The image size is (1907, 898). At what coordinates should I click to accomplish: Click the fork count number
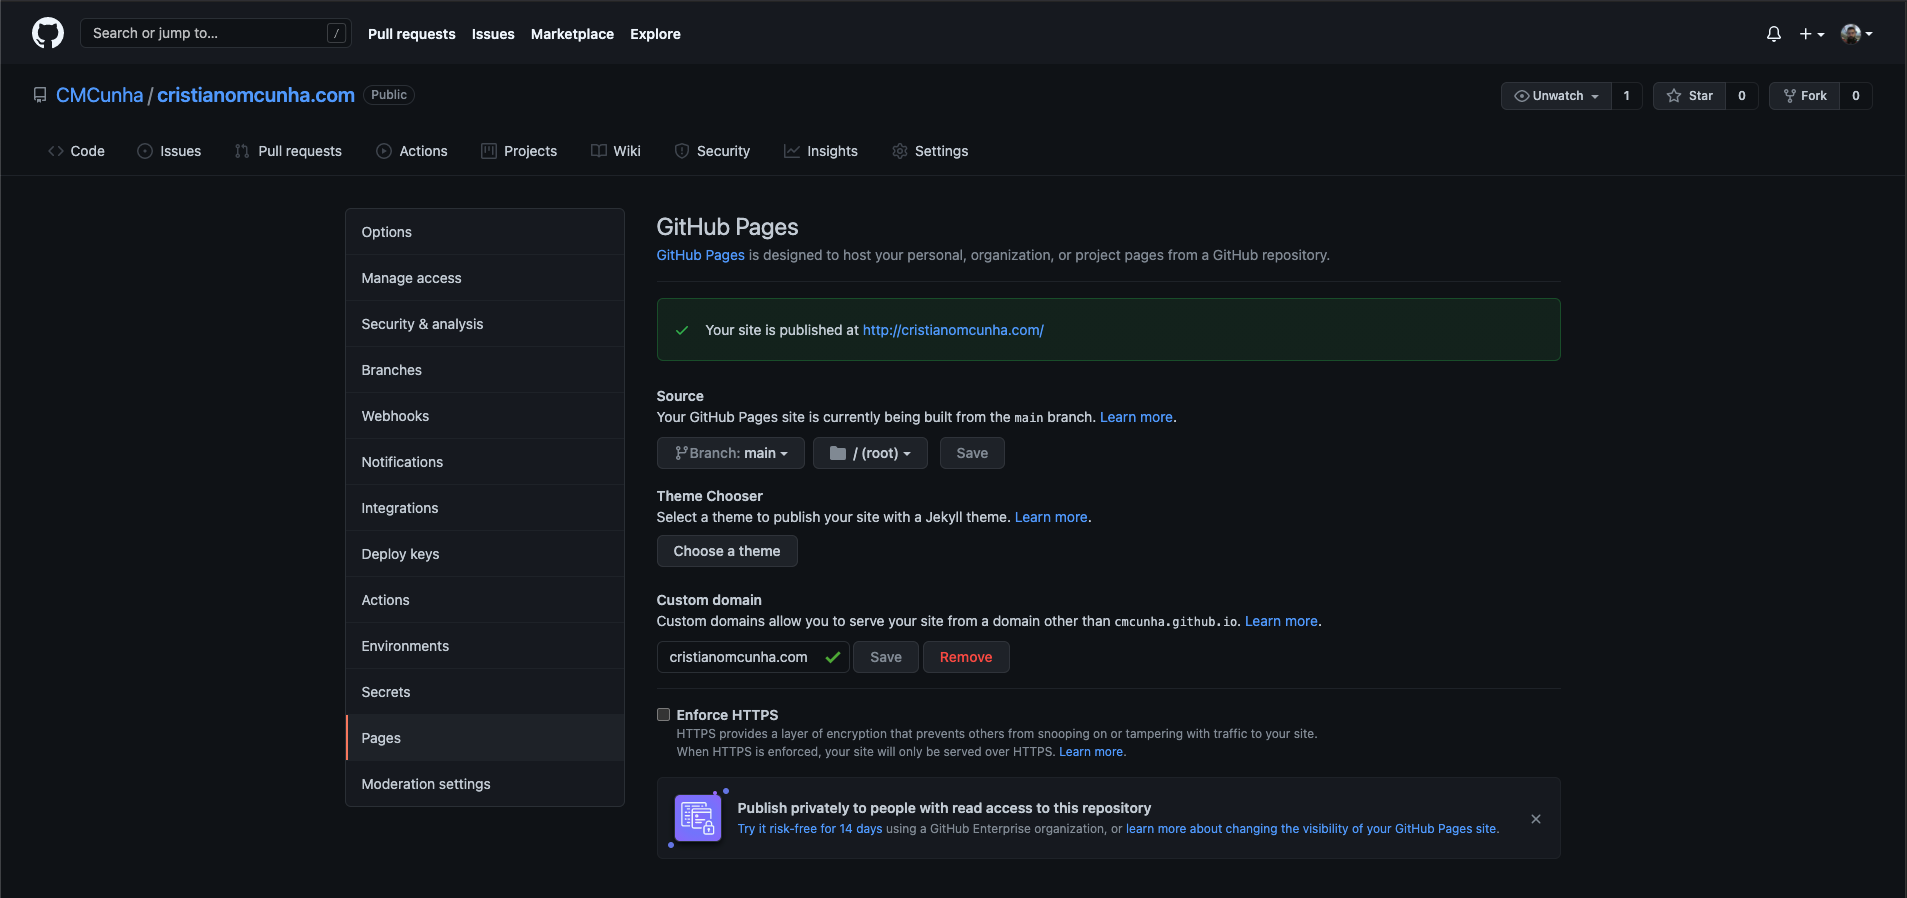(x=1856, y=96)
